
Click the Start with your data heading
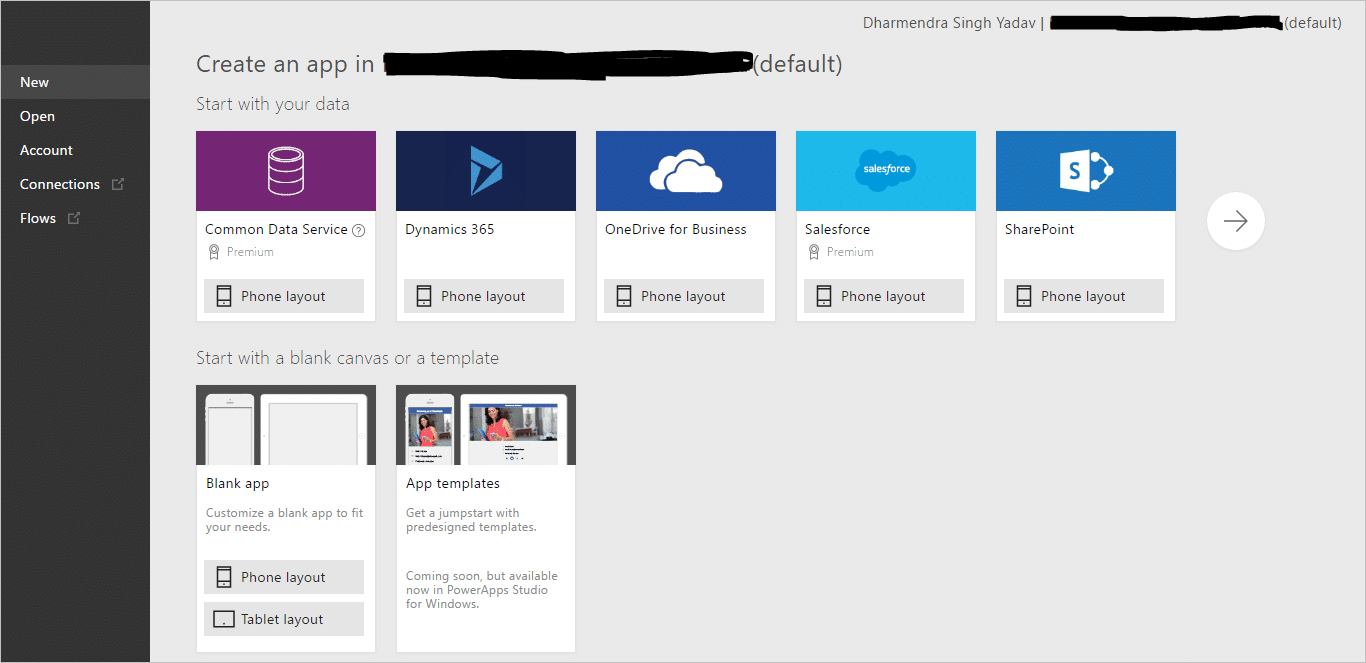(x=273, y=104)
